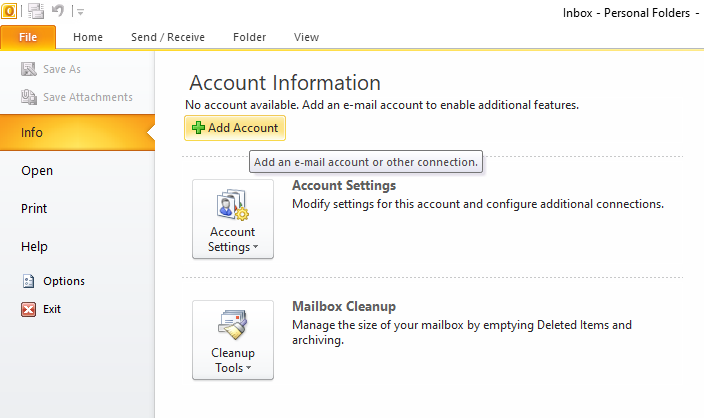Viewport: 704px width, 418px height.
Task: Click the 'Save Attachments' label in sidebar
Action: pyautogui.click(x=88, y=97)
